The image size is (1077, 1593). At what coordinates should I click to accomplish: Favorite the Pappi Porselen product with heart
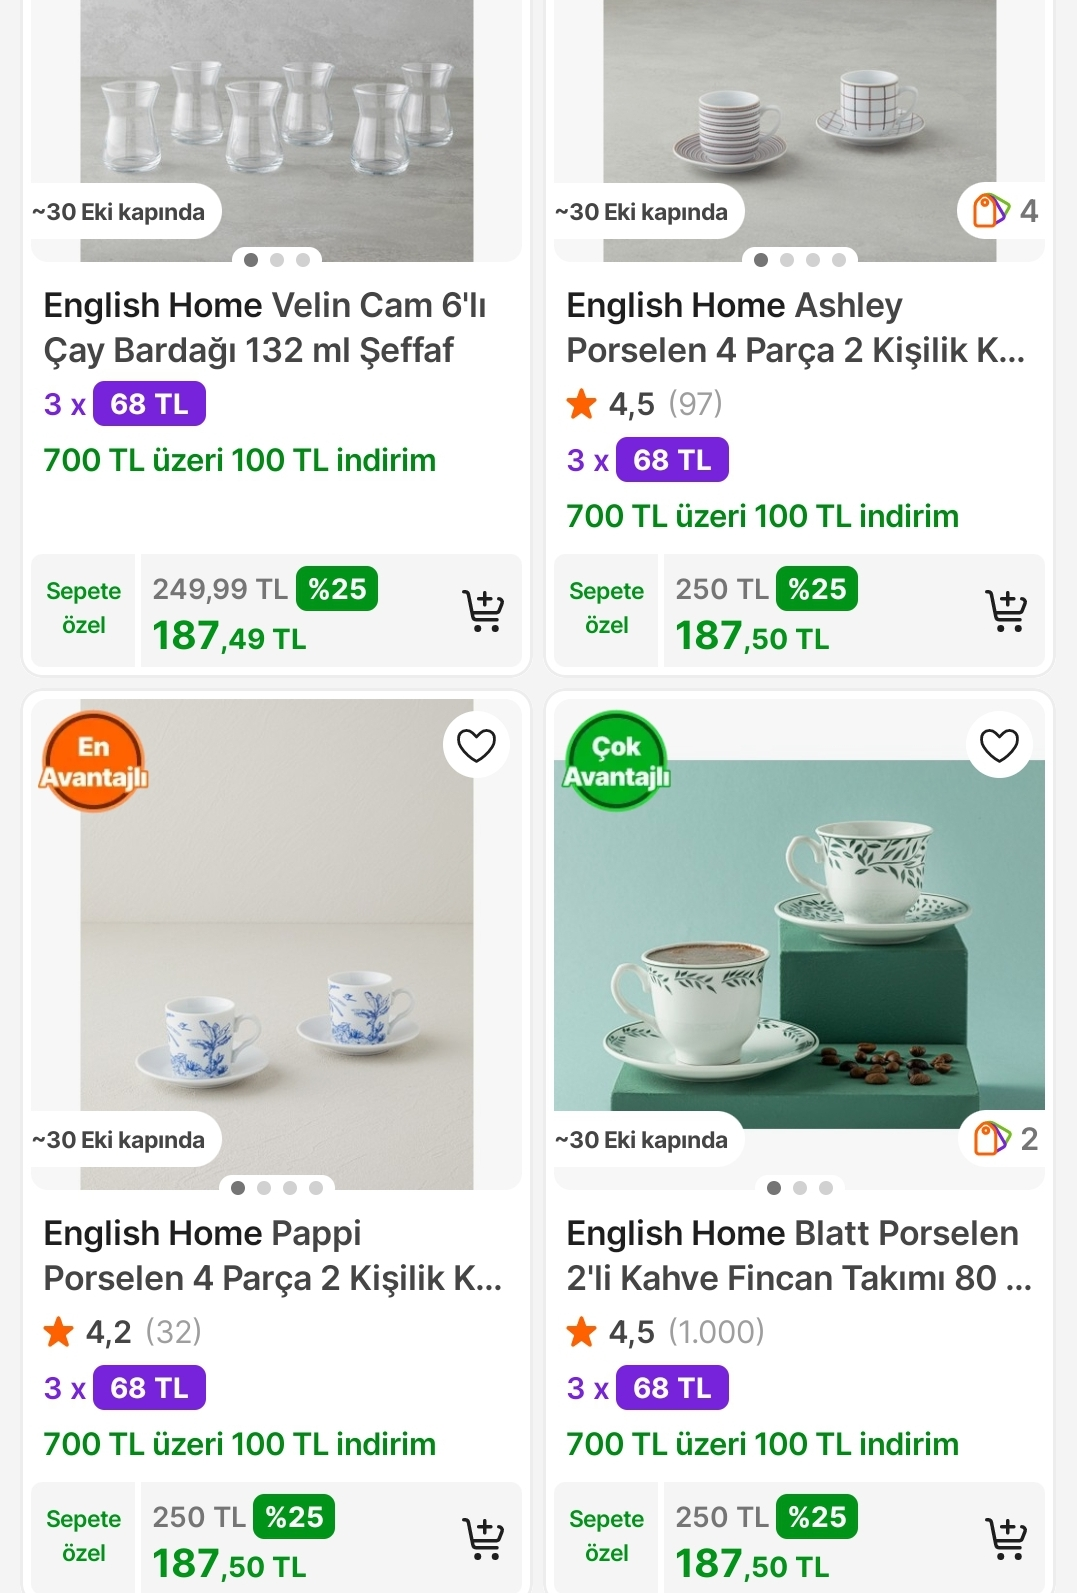pyautogui.click(x=476, y=745)
